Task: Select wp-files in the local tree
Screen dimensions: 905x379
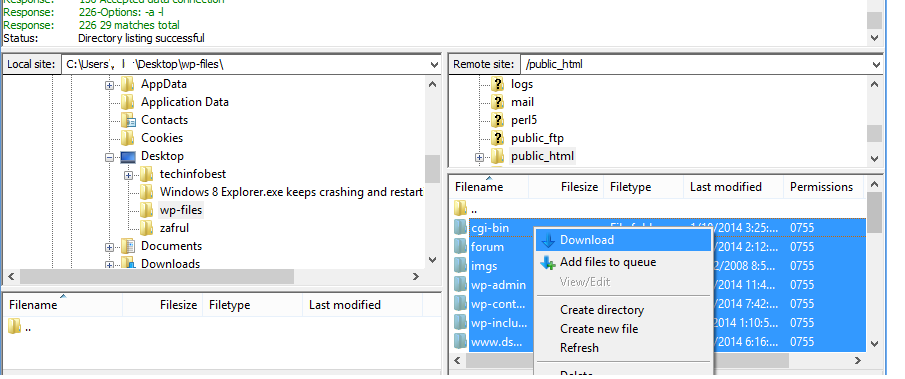Action: click(181, 210)
